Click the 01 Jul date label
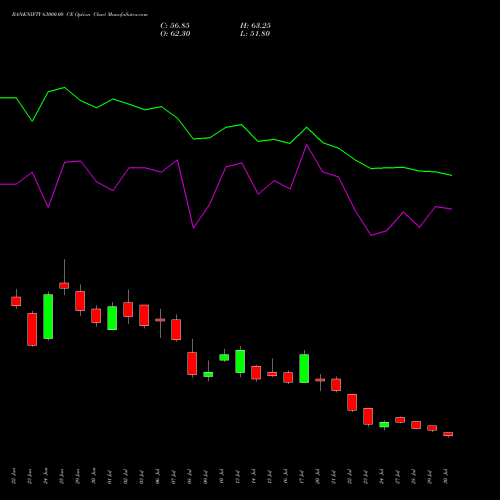The image size is (500, 500). coord(110,477)
